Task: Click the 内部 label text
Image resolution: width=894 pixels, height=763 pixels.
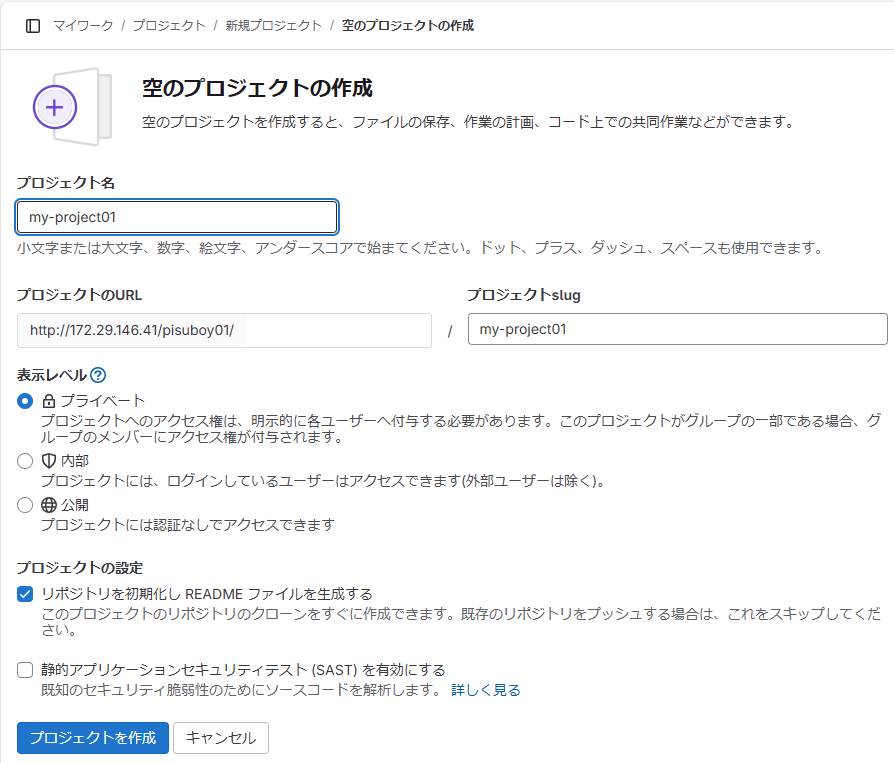Action: click(75, 461)
